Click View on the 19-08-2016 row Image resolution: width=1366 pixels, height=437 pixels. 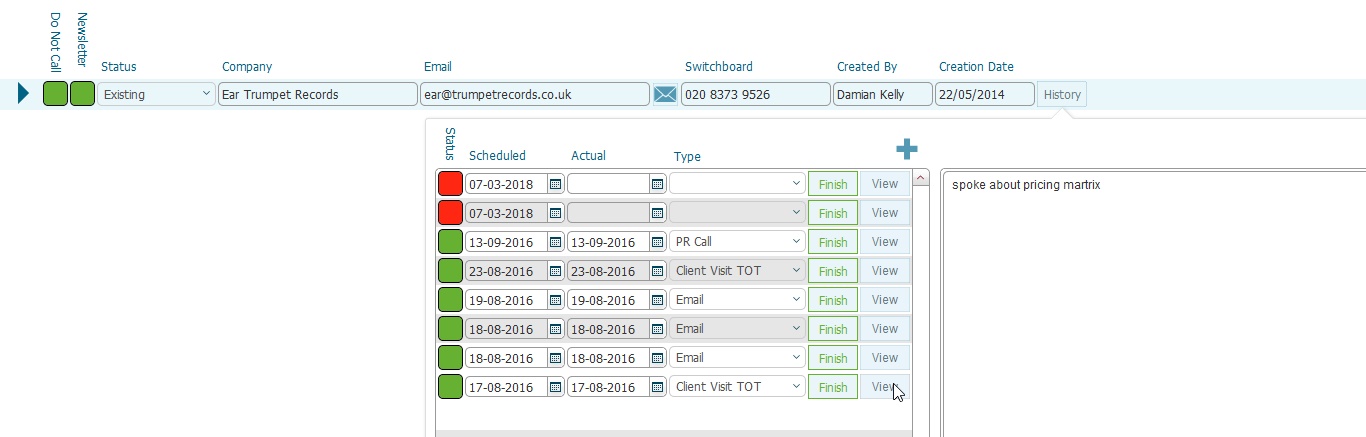pos(885,300)
